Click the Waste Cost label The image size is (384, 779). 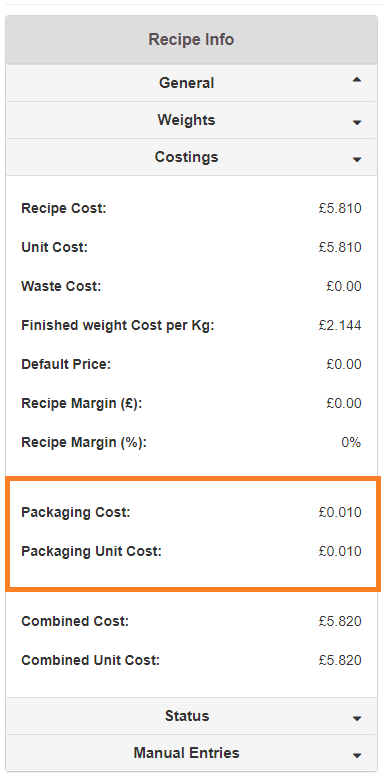pyautogui.click(x=61, y=287)
